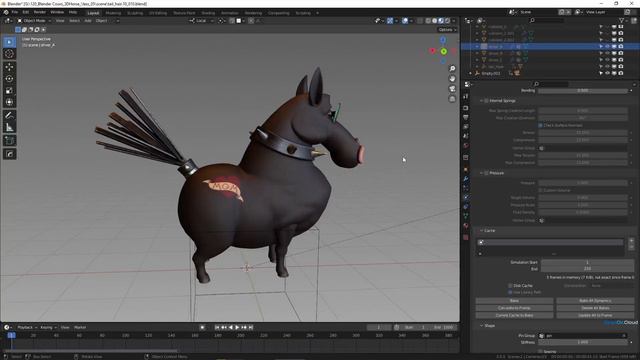Switch to the Sculpting workspace tab
Screen dimensions: 640x360
point(135,13)
